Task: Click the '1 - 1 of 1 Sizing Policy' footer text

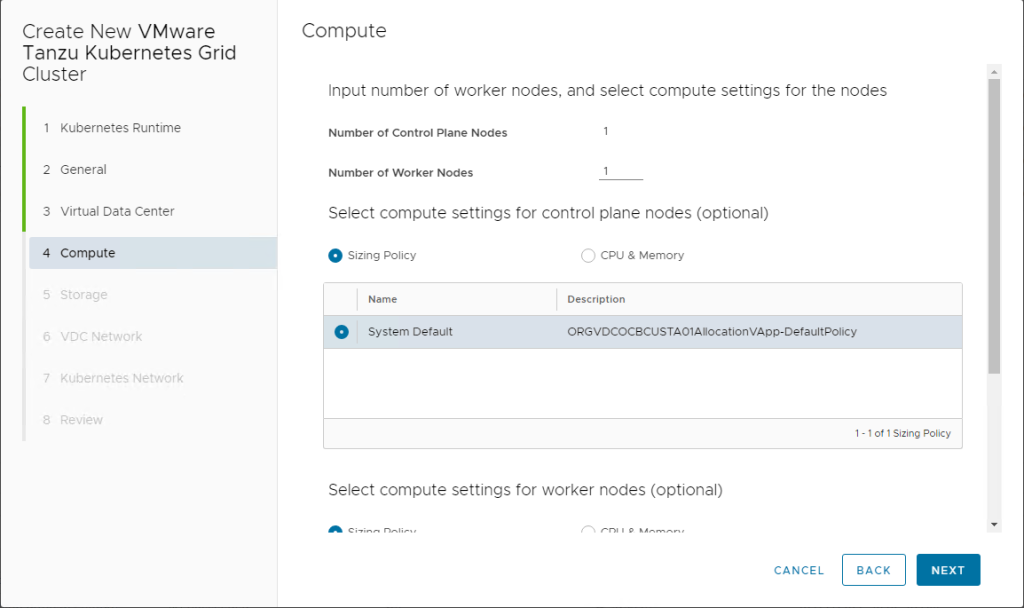Action: 903,433
